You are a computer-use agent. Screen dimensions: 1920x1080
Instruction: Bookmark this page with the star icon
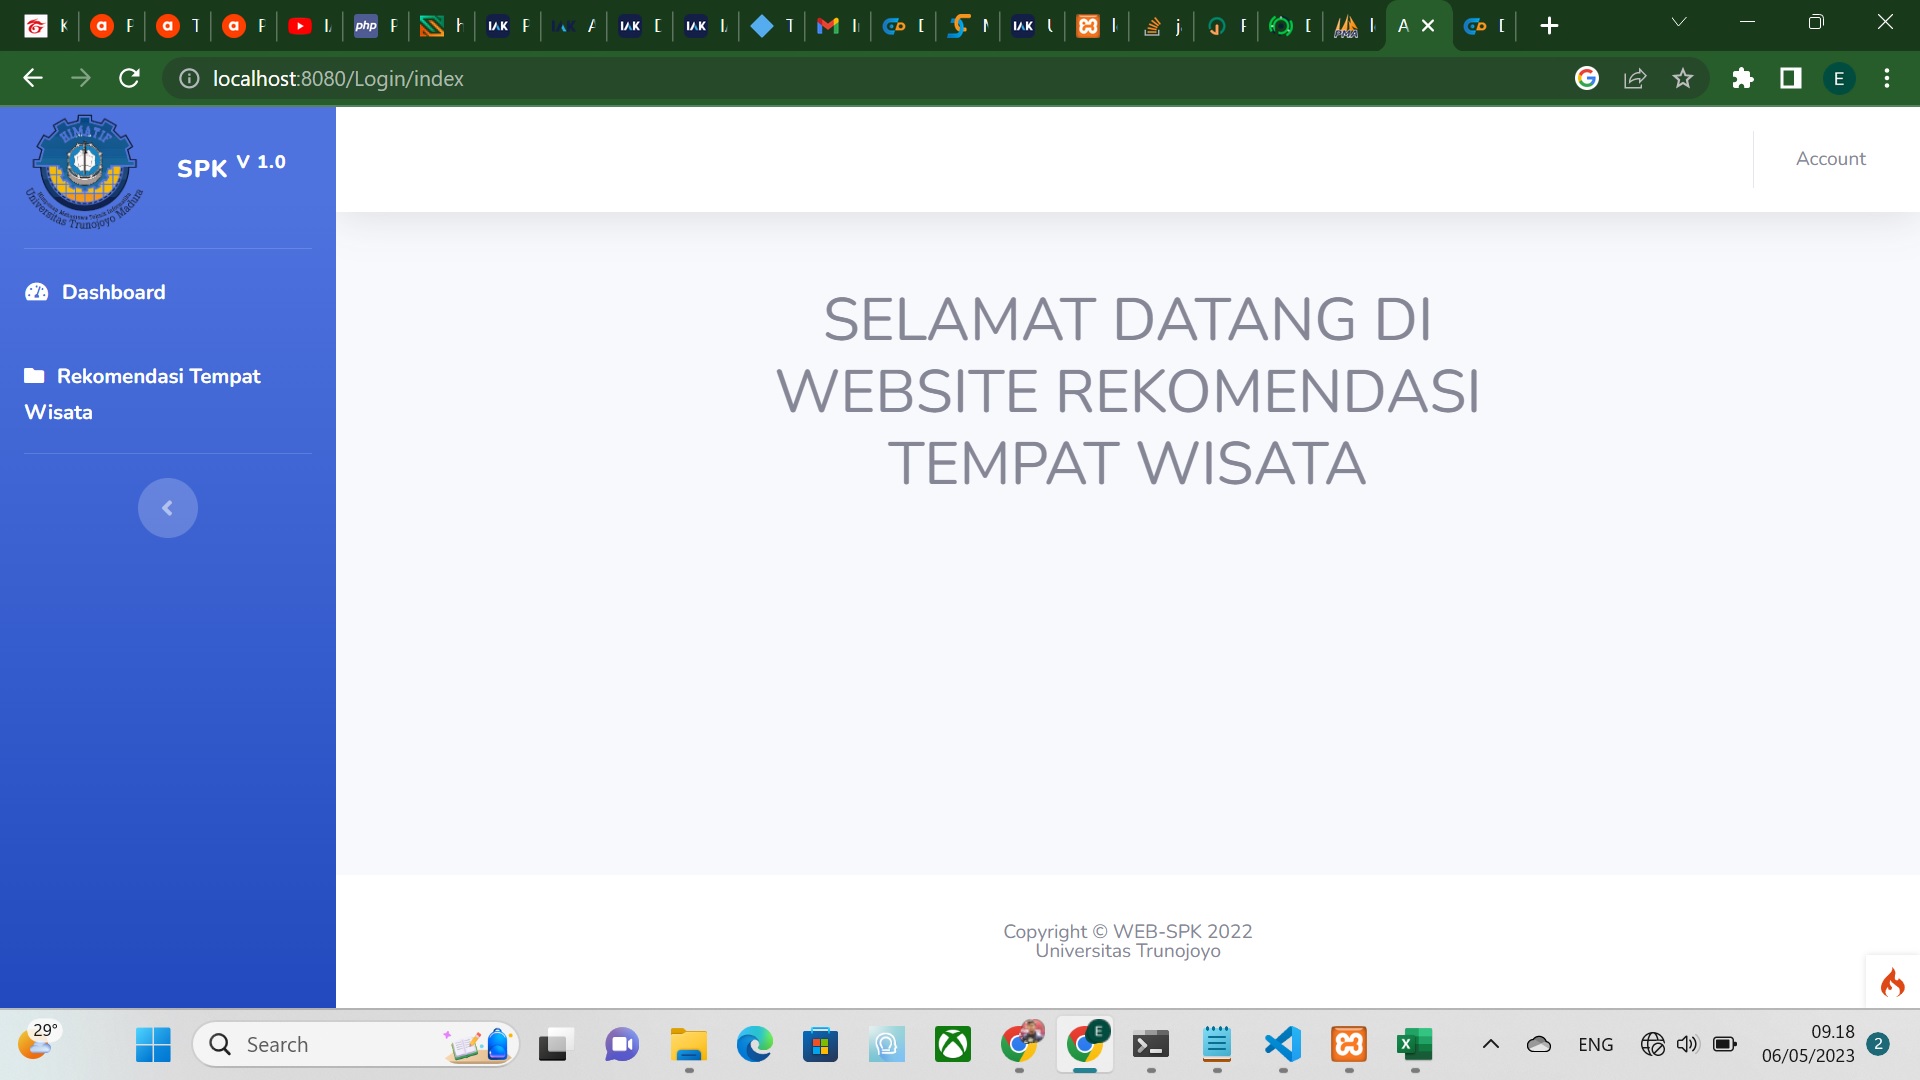coord(1683,78)
